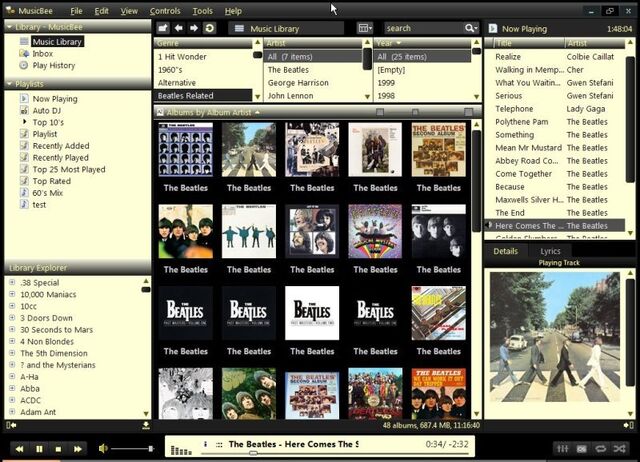
Task: Select George Harrison in Artist list
Action: [x=298, y=83]
